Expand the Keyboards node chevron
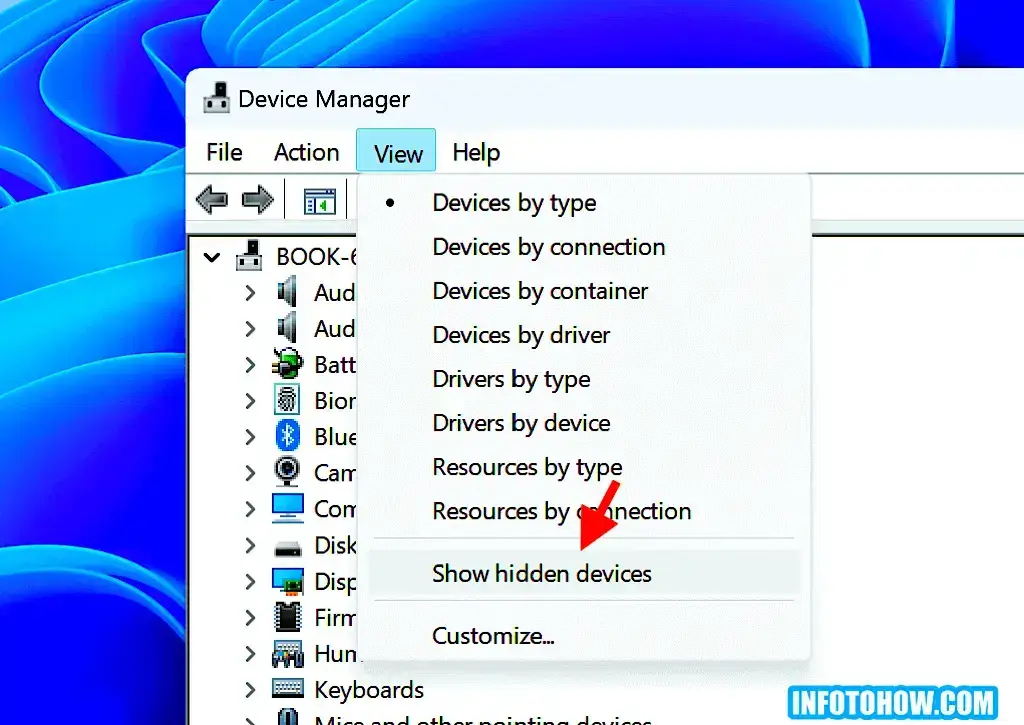This screenshot has height=725, width=1024. pyautogui.click(x=250, y=689)
